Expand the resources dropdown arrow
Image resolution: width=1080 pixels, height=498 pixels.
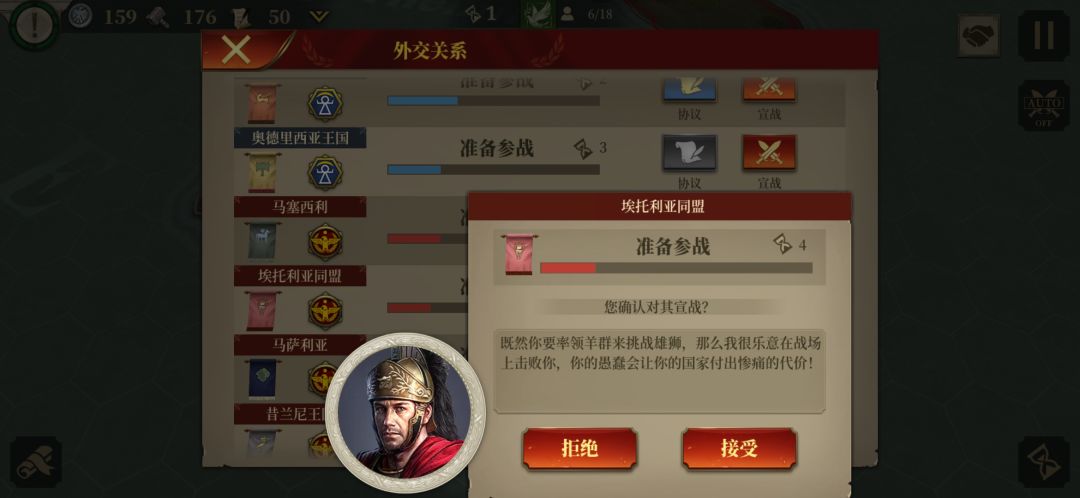coord(318,16)
